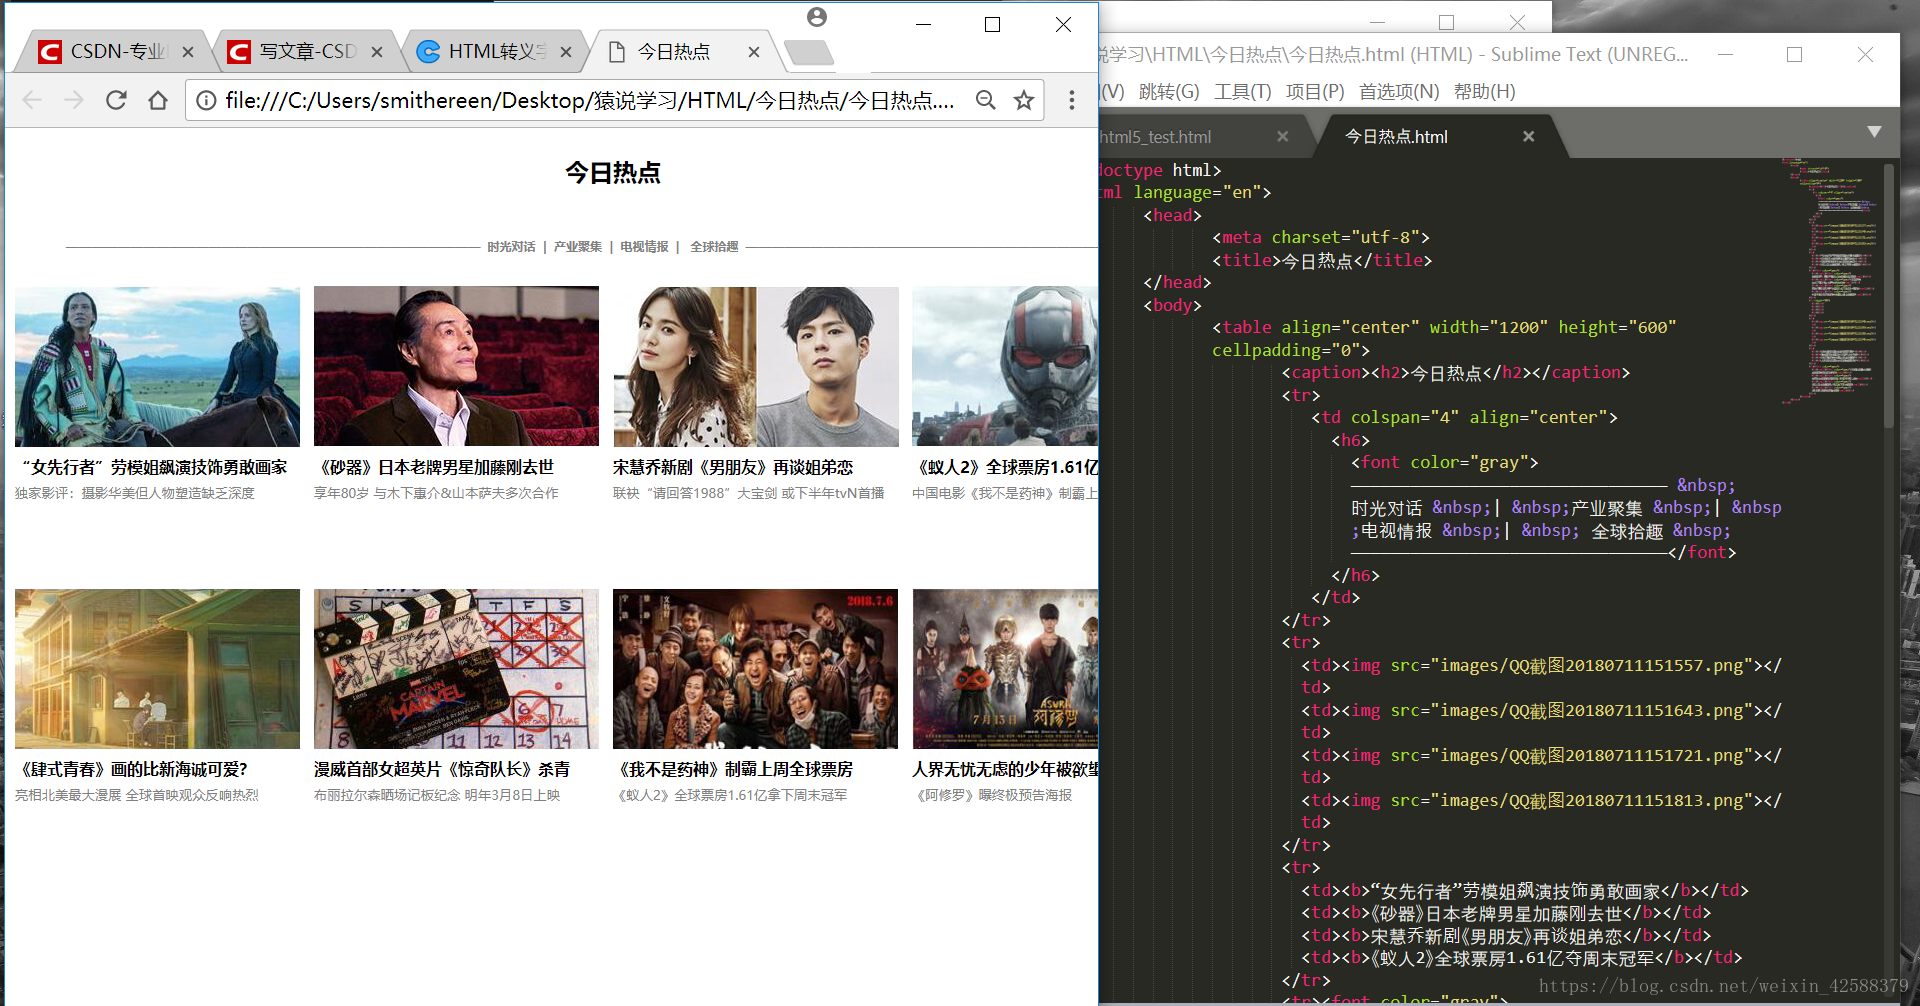Open a new Chrome tab

(808, 52)
